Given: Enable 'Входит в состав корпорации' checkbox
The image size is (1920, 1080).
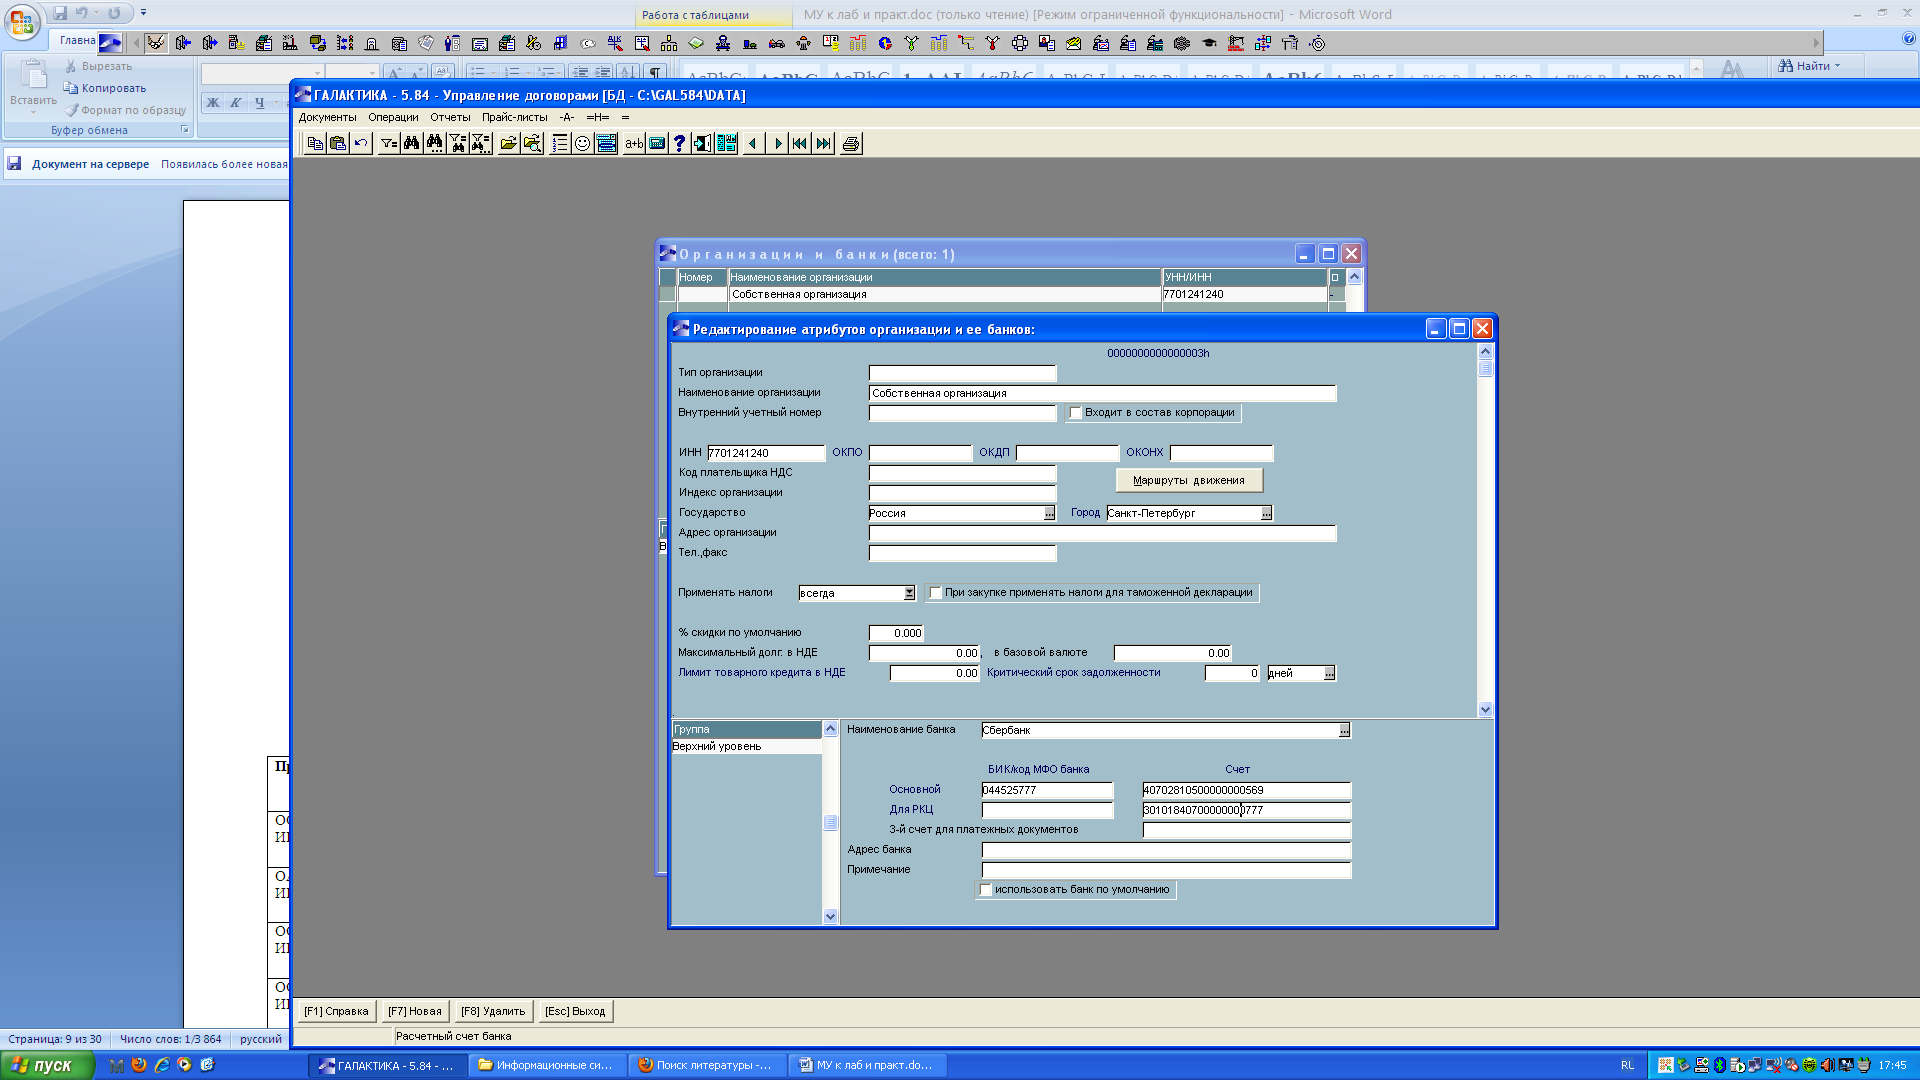Looking at the screenshot, I should click(1076, 413).
